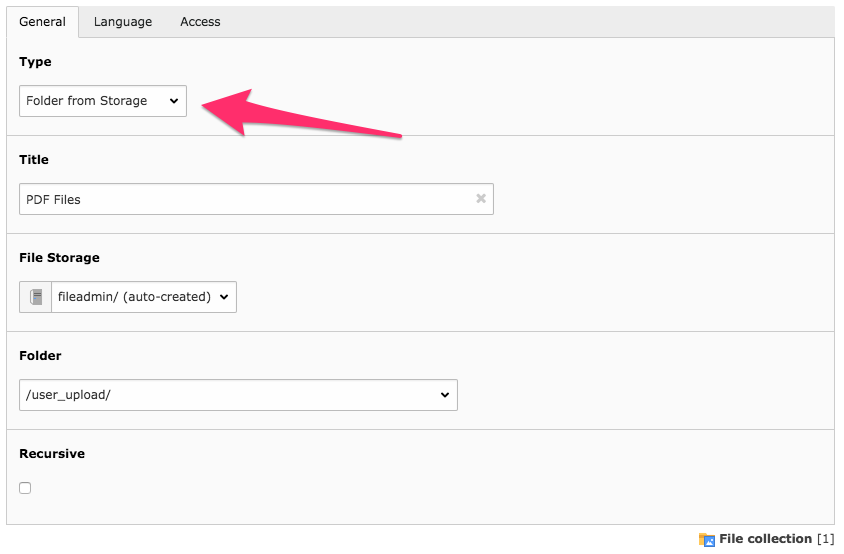Click the File collection label text
This screenshot has width=844, height=554.
point(765,539)
